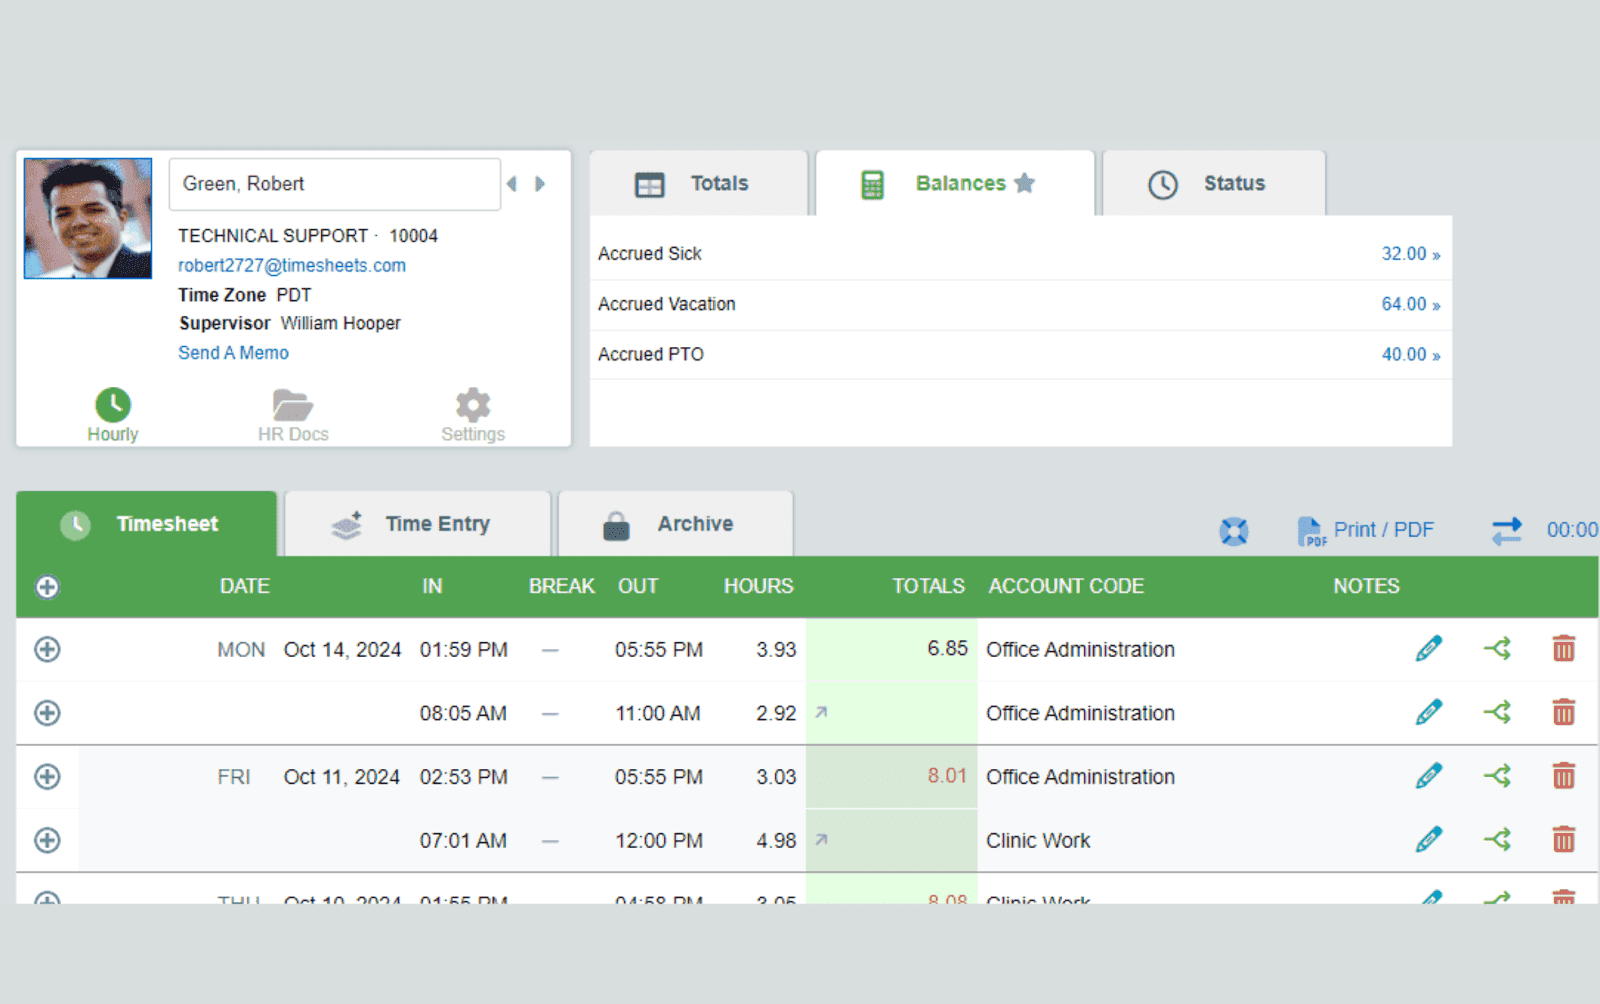Edit the Oct 14 Office Administration entry
Image resolution: width=1600 pixels, height=1004 pixels.
point(1428,648)
